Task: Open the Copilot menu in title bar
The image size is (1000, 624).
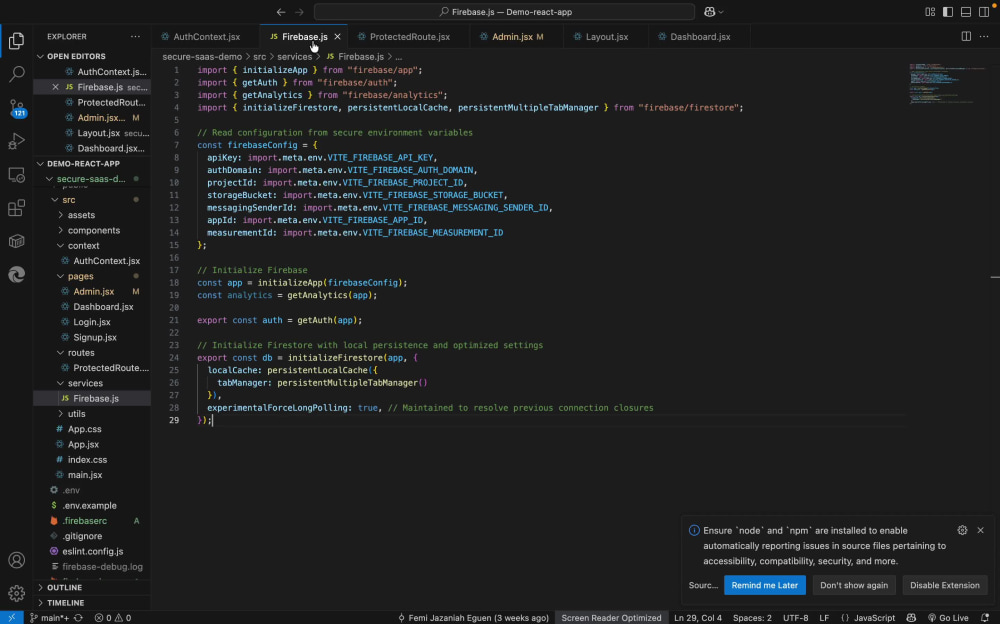Action: [713, 11]
